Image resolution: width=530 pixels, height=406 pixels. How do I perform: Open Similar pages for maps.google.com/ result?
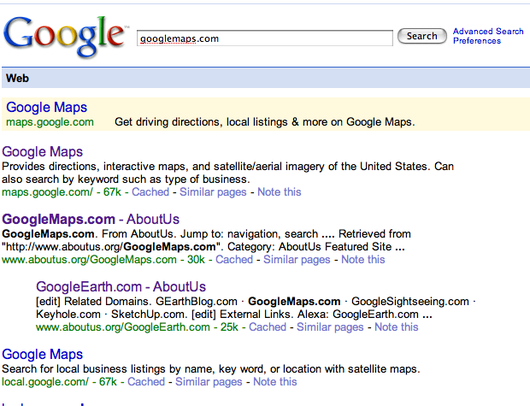pyautogui.click(x=213, y=192)
